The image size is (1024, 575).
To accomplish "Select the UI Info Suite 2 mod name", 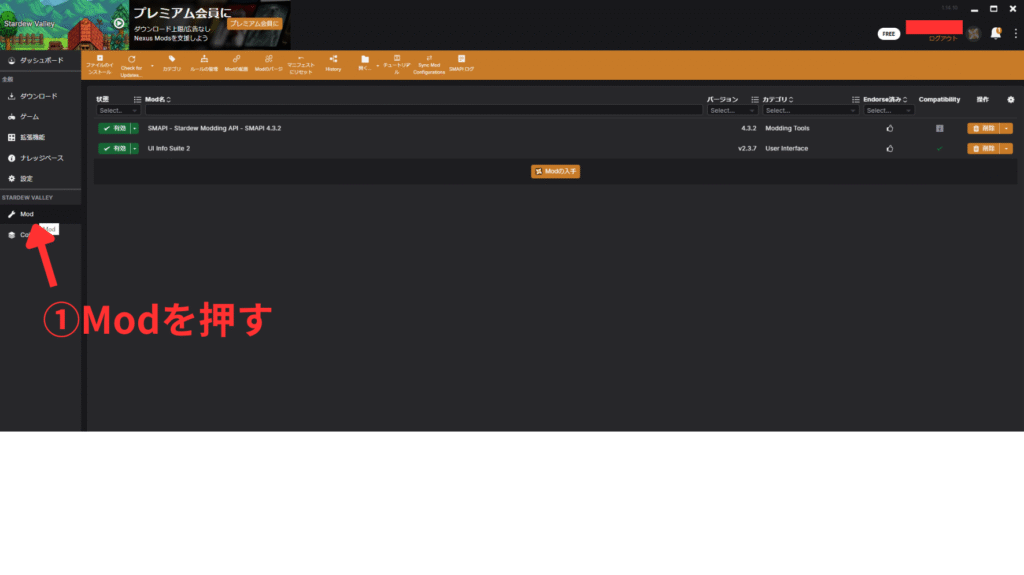I will click(168, 149).
